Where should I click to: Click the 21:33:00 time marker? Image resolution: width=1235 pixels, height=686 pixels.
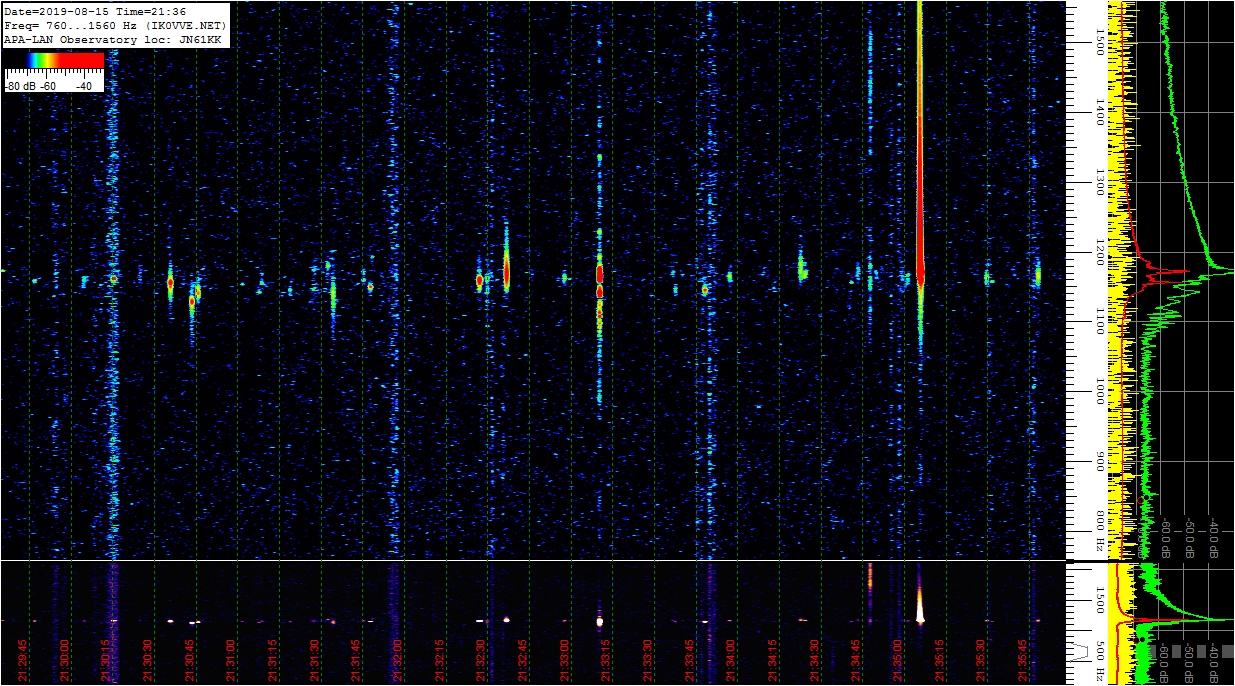566,661
